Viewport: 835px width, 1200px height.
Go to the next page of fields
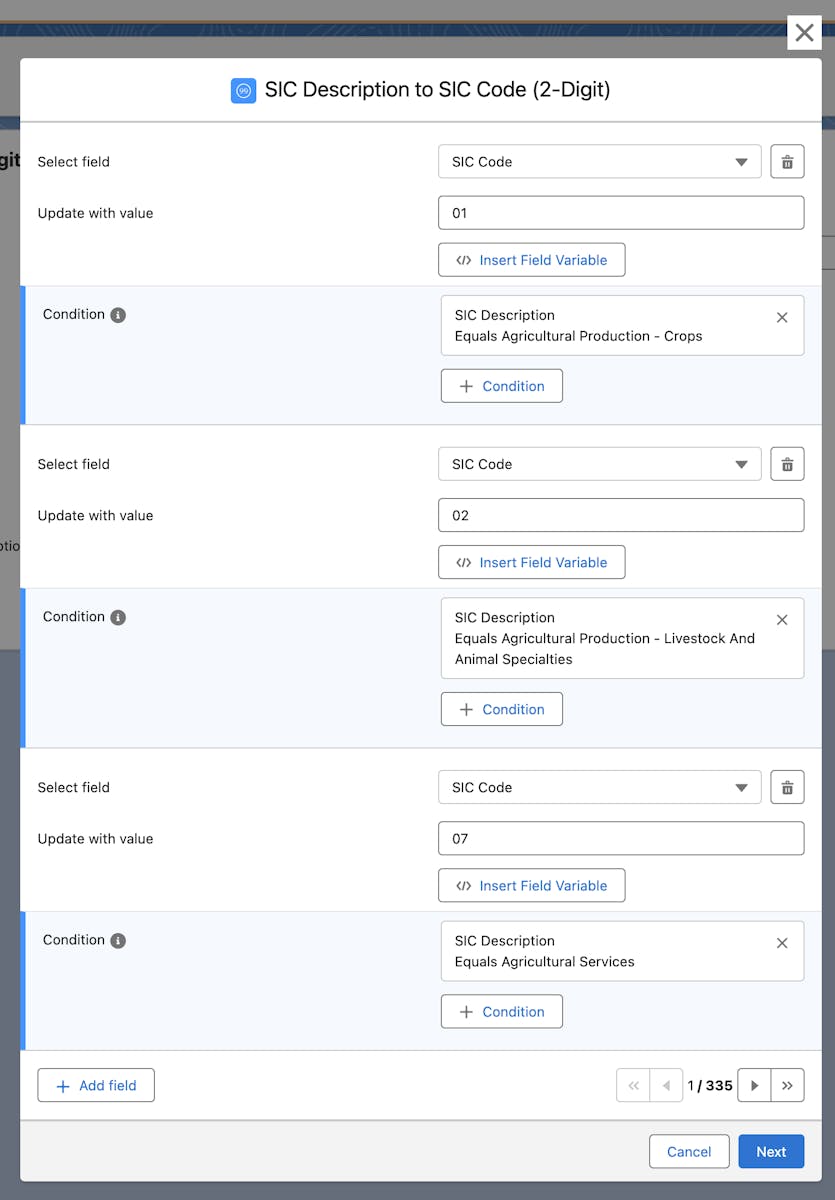754,1085
